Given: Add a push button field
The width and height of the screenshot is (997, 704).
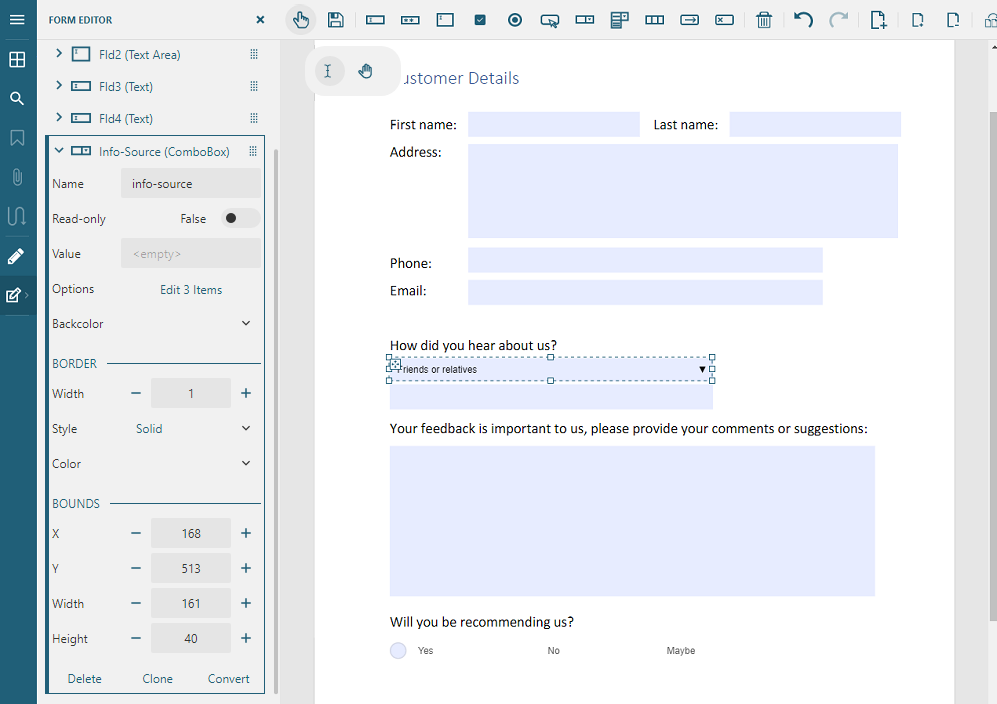Looking at the screenshot, I should click(x=550, y=21).
